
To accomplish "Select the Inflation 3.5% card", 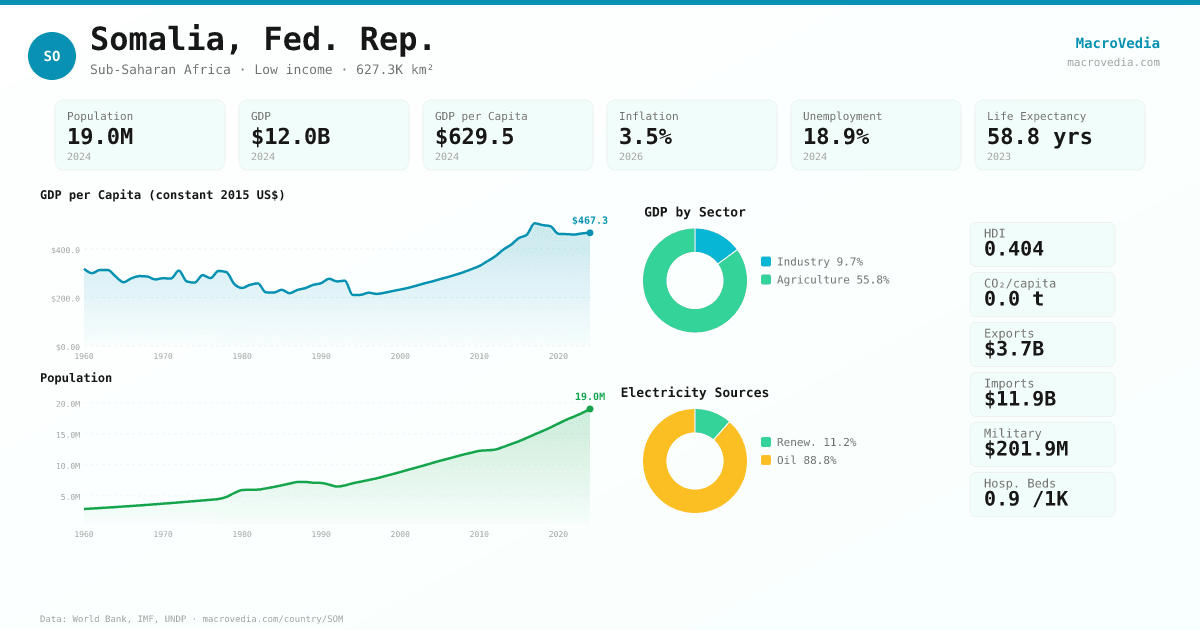I will [x=692, y=135].
